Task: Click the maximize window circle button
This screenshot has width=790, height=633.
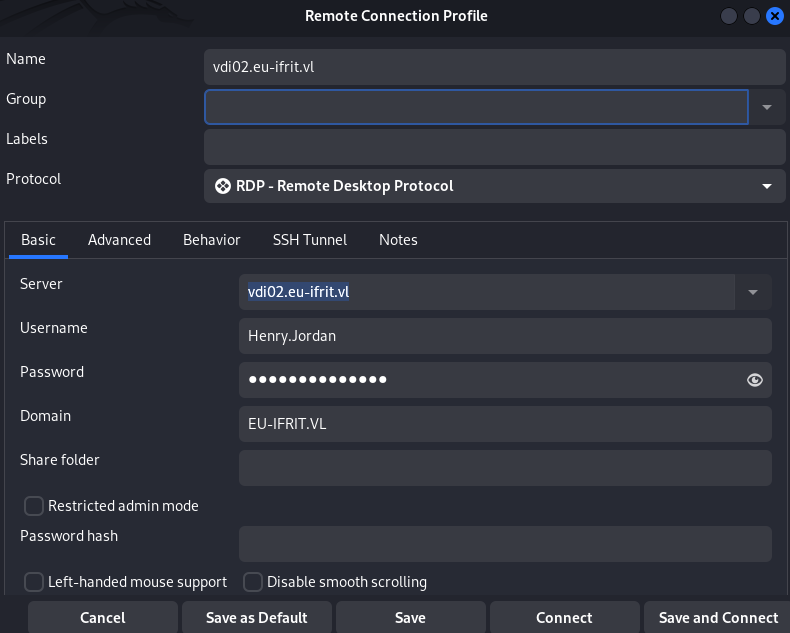Action: 751,16
